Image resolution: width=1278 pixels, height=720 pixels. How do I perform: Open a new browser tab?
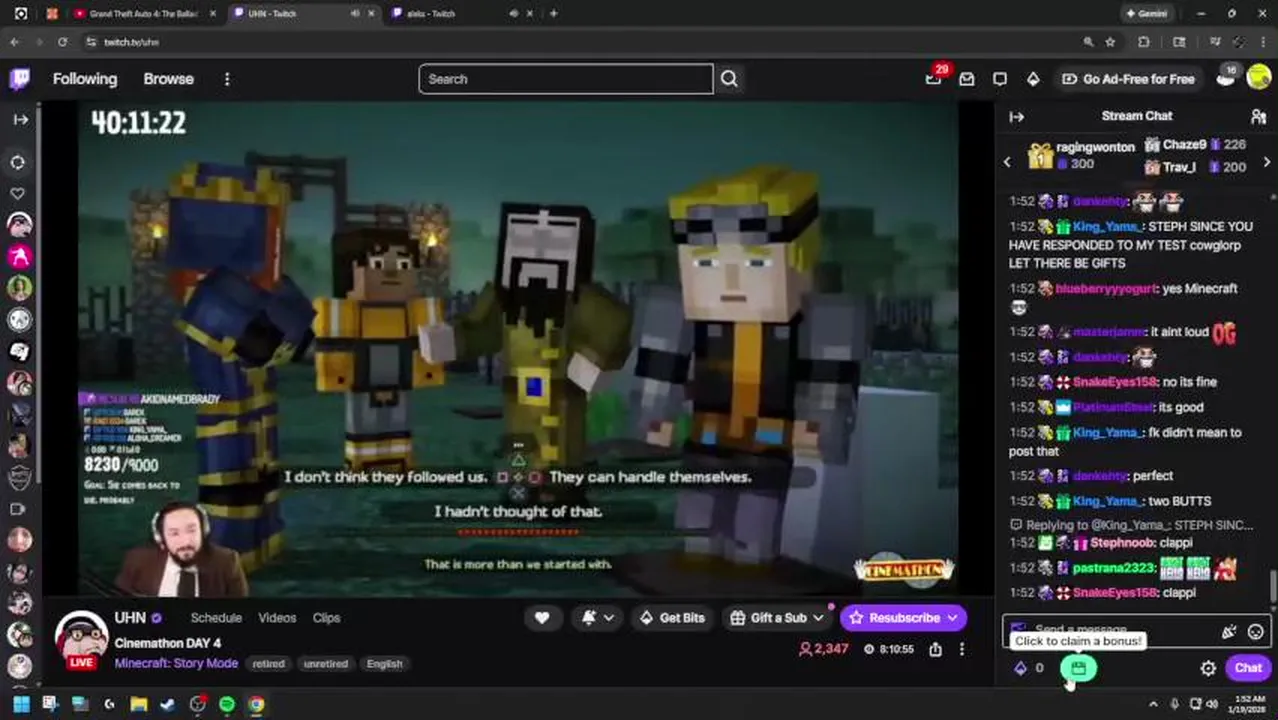(553, 14)
